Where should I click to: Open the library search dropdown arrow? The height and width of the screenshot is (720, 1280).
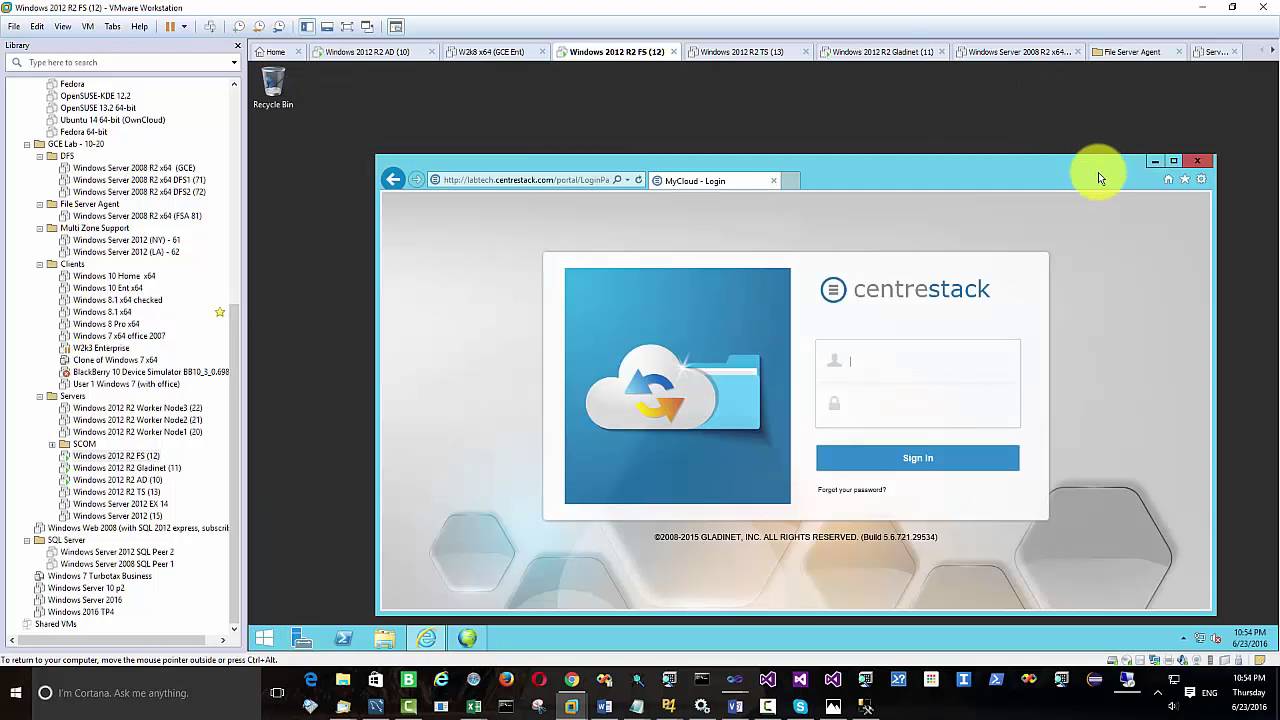tap(234, 62)
